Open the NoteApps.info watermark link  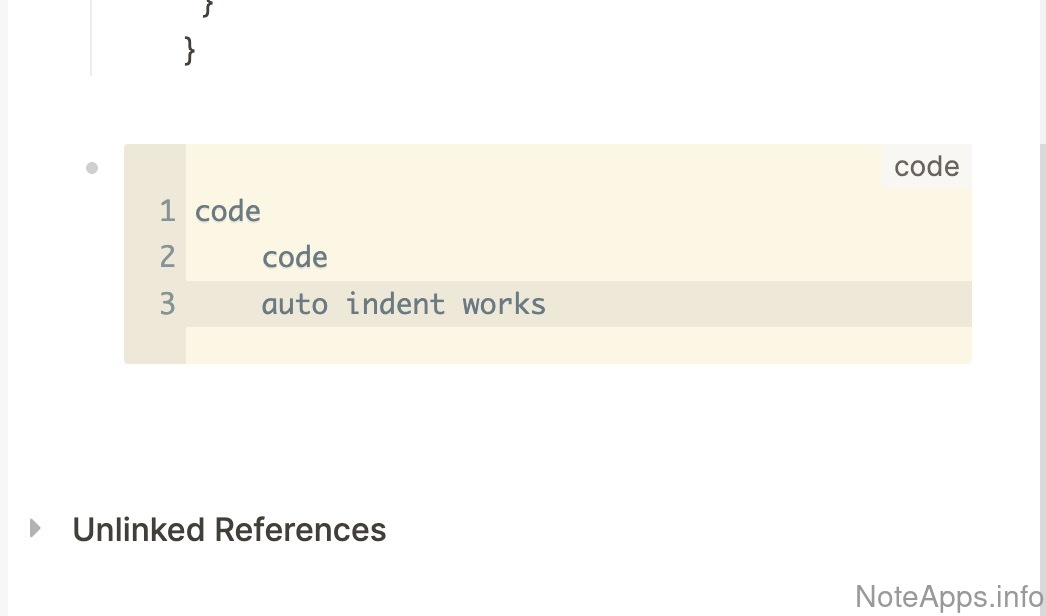pos(949,597)
